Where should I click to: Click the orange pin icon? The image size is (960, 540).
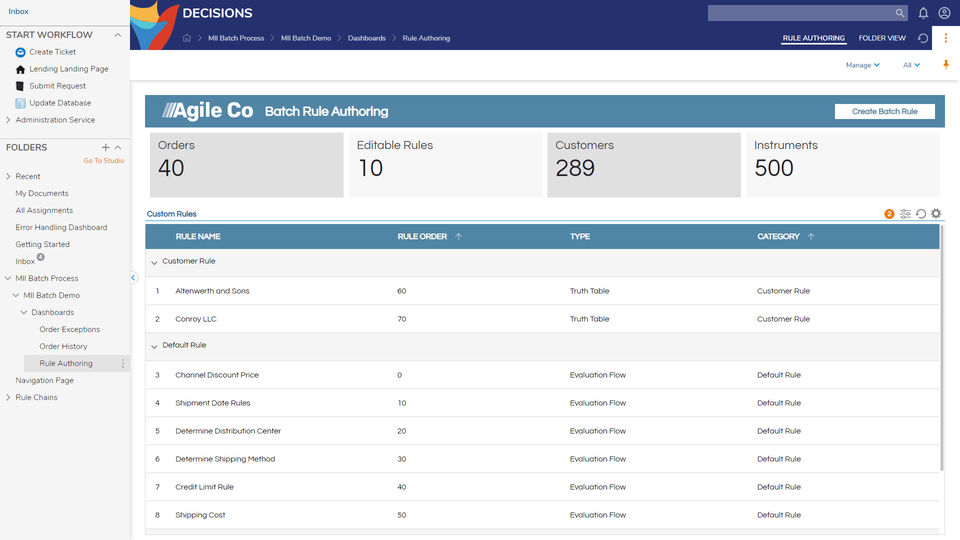[946, 65]
